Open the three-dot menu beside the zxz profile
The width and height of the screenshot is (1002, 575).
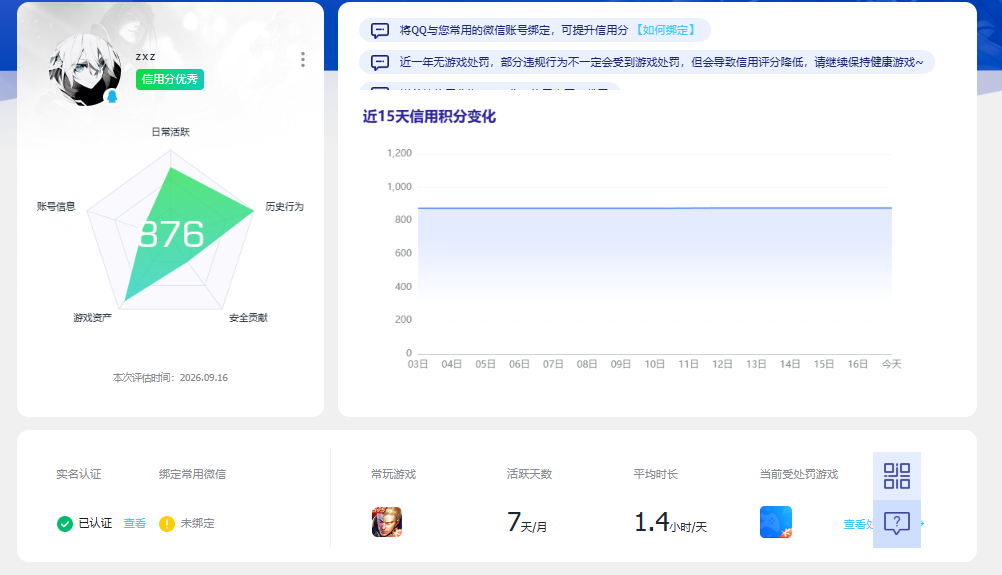coord(303,59)
